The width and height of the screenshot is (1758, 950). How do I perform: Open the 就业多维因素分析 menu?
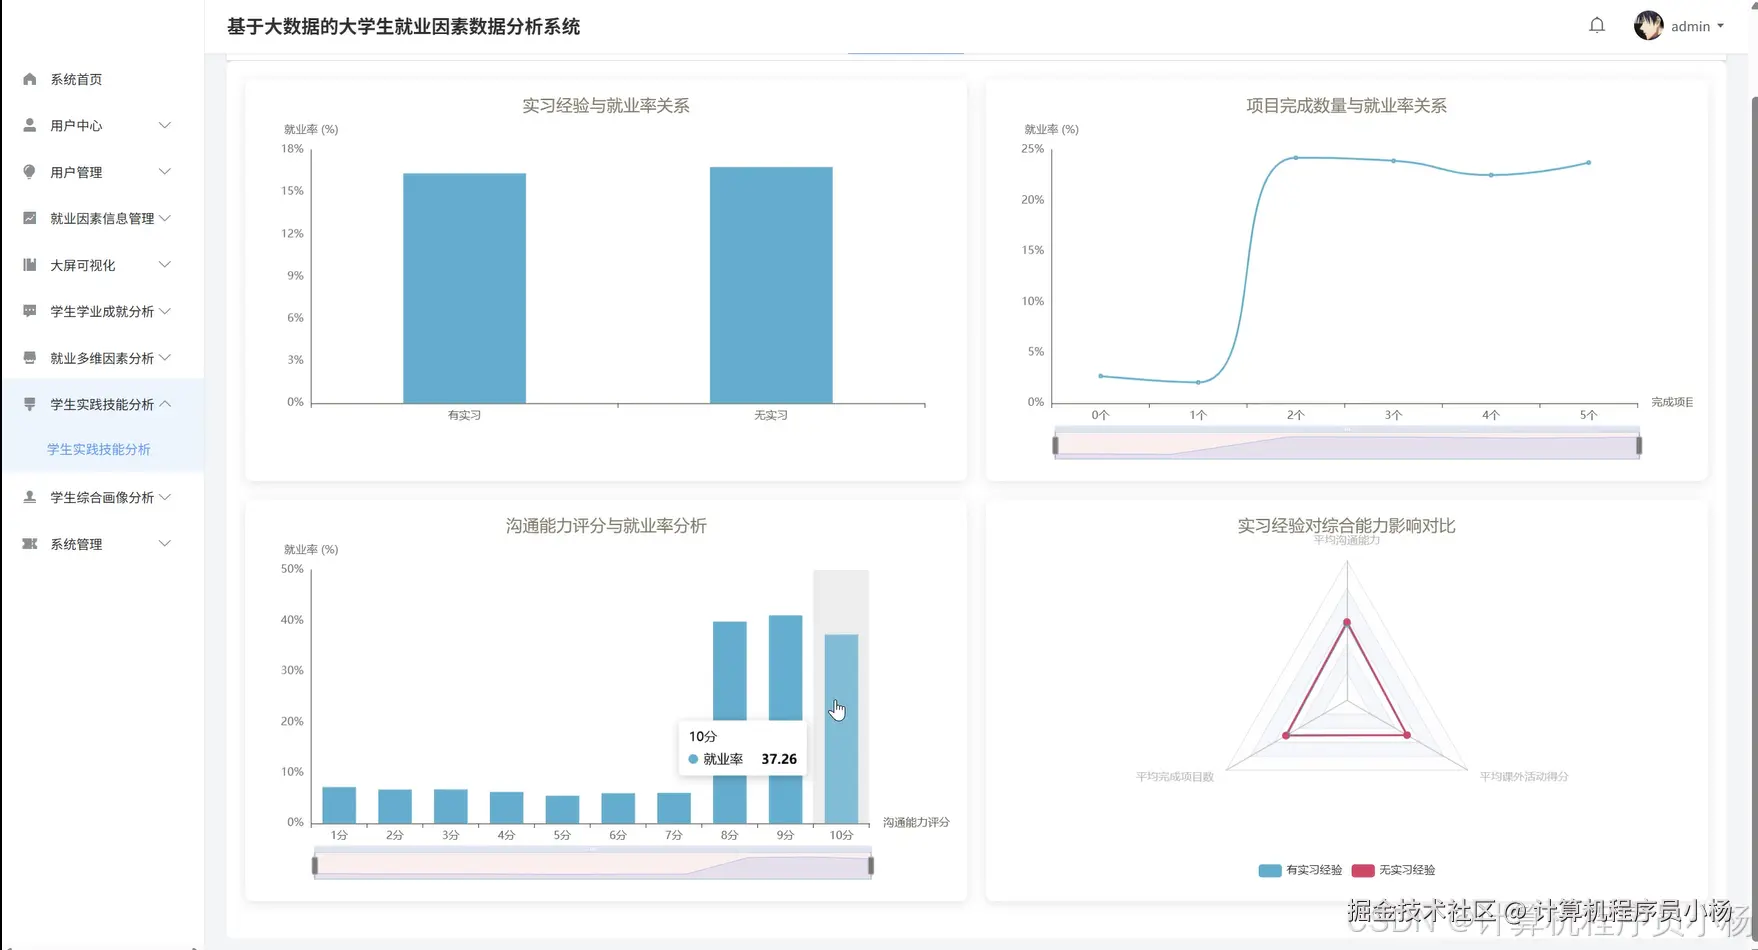(102, 358)
